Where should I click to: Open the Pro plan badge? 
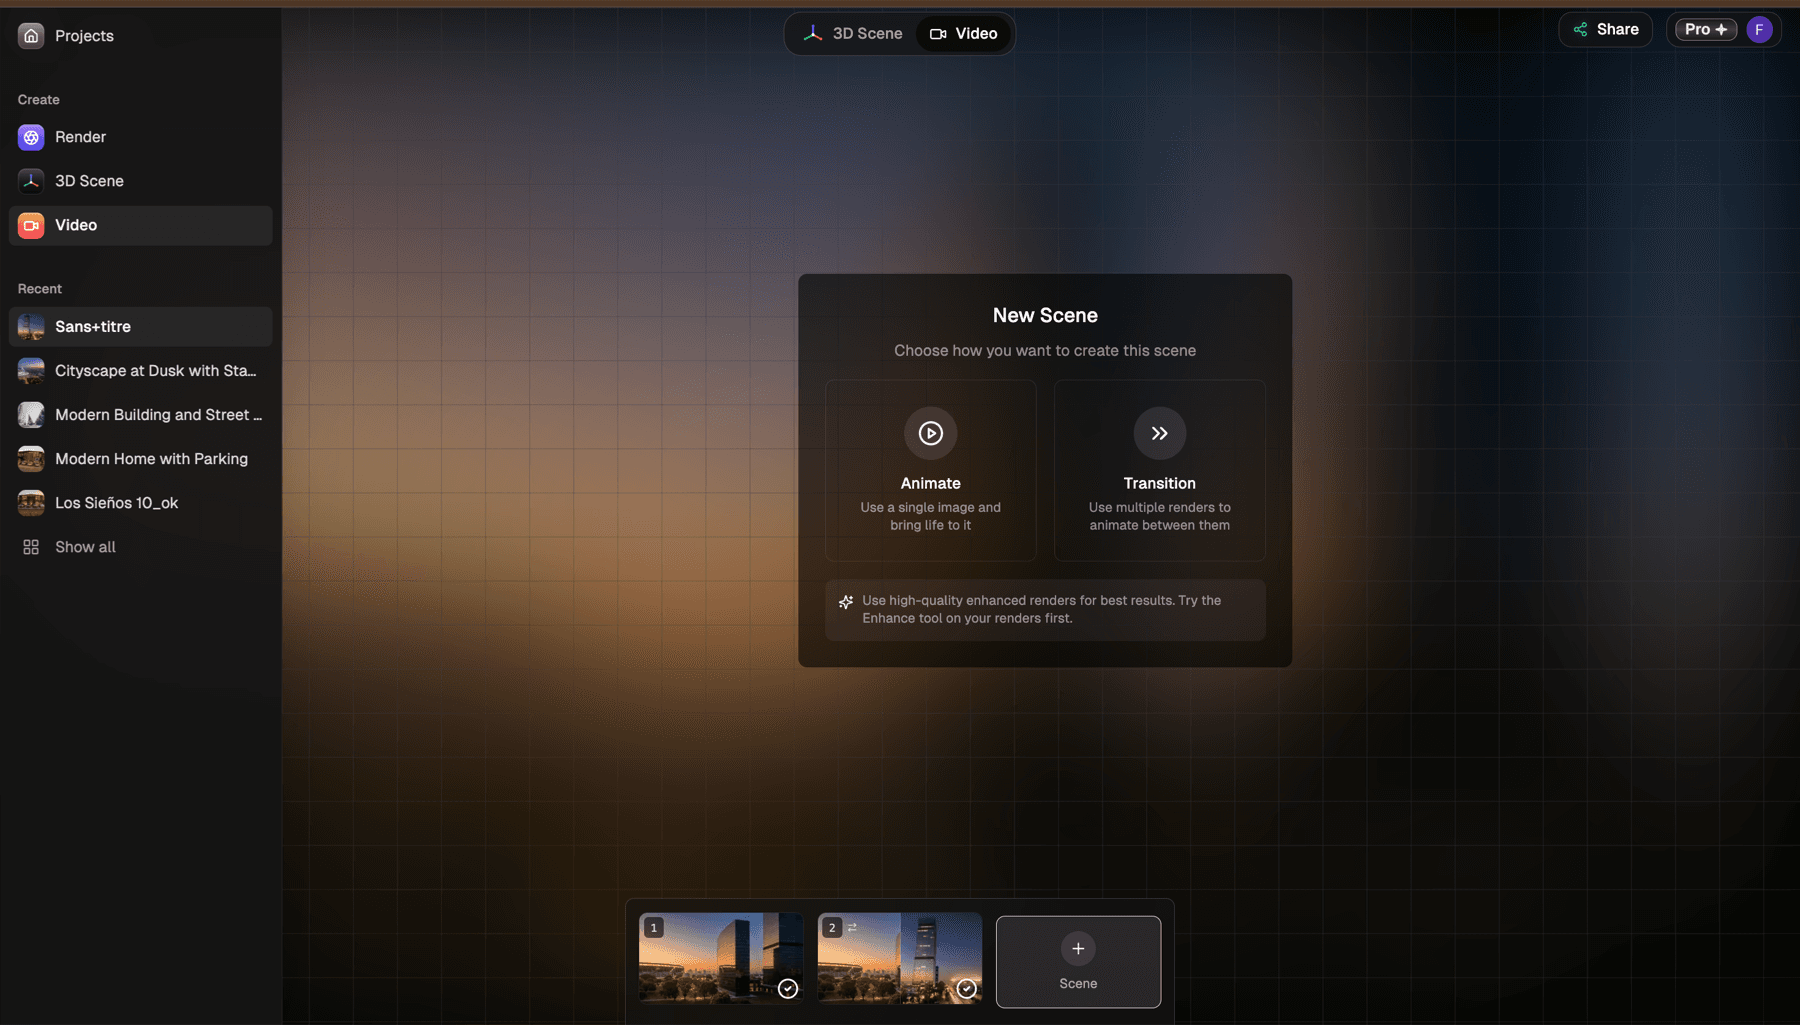click(1706, 30)
